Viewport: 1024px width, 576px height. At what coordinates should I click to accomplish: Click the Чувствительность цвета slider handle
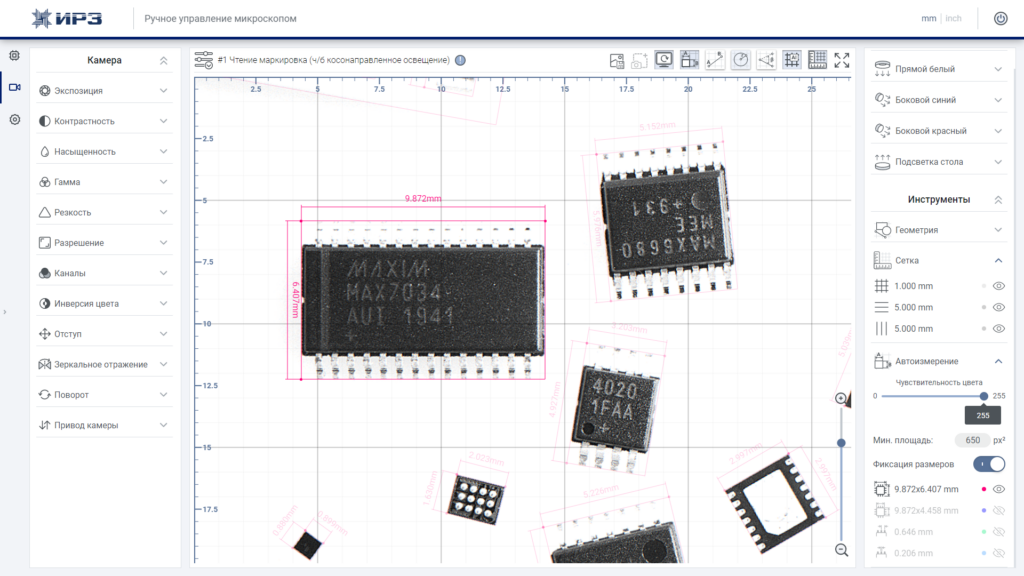(984, 396)
